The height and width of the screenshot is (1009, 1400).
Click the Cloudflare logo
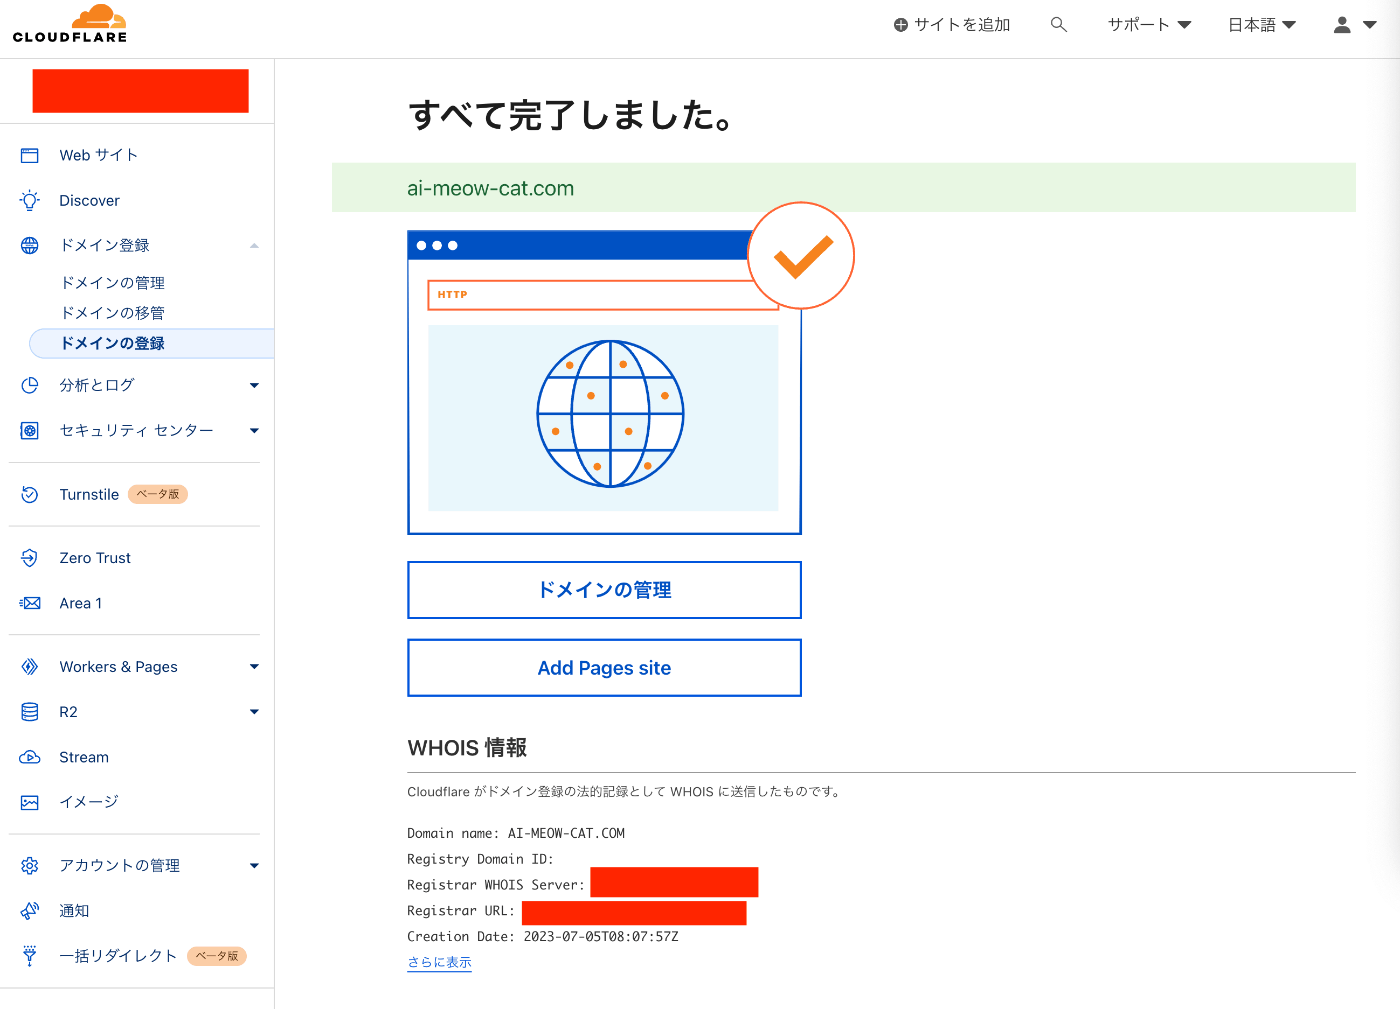(x=70, y=24)
